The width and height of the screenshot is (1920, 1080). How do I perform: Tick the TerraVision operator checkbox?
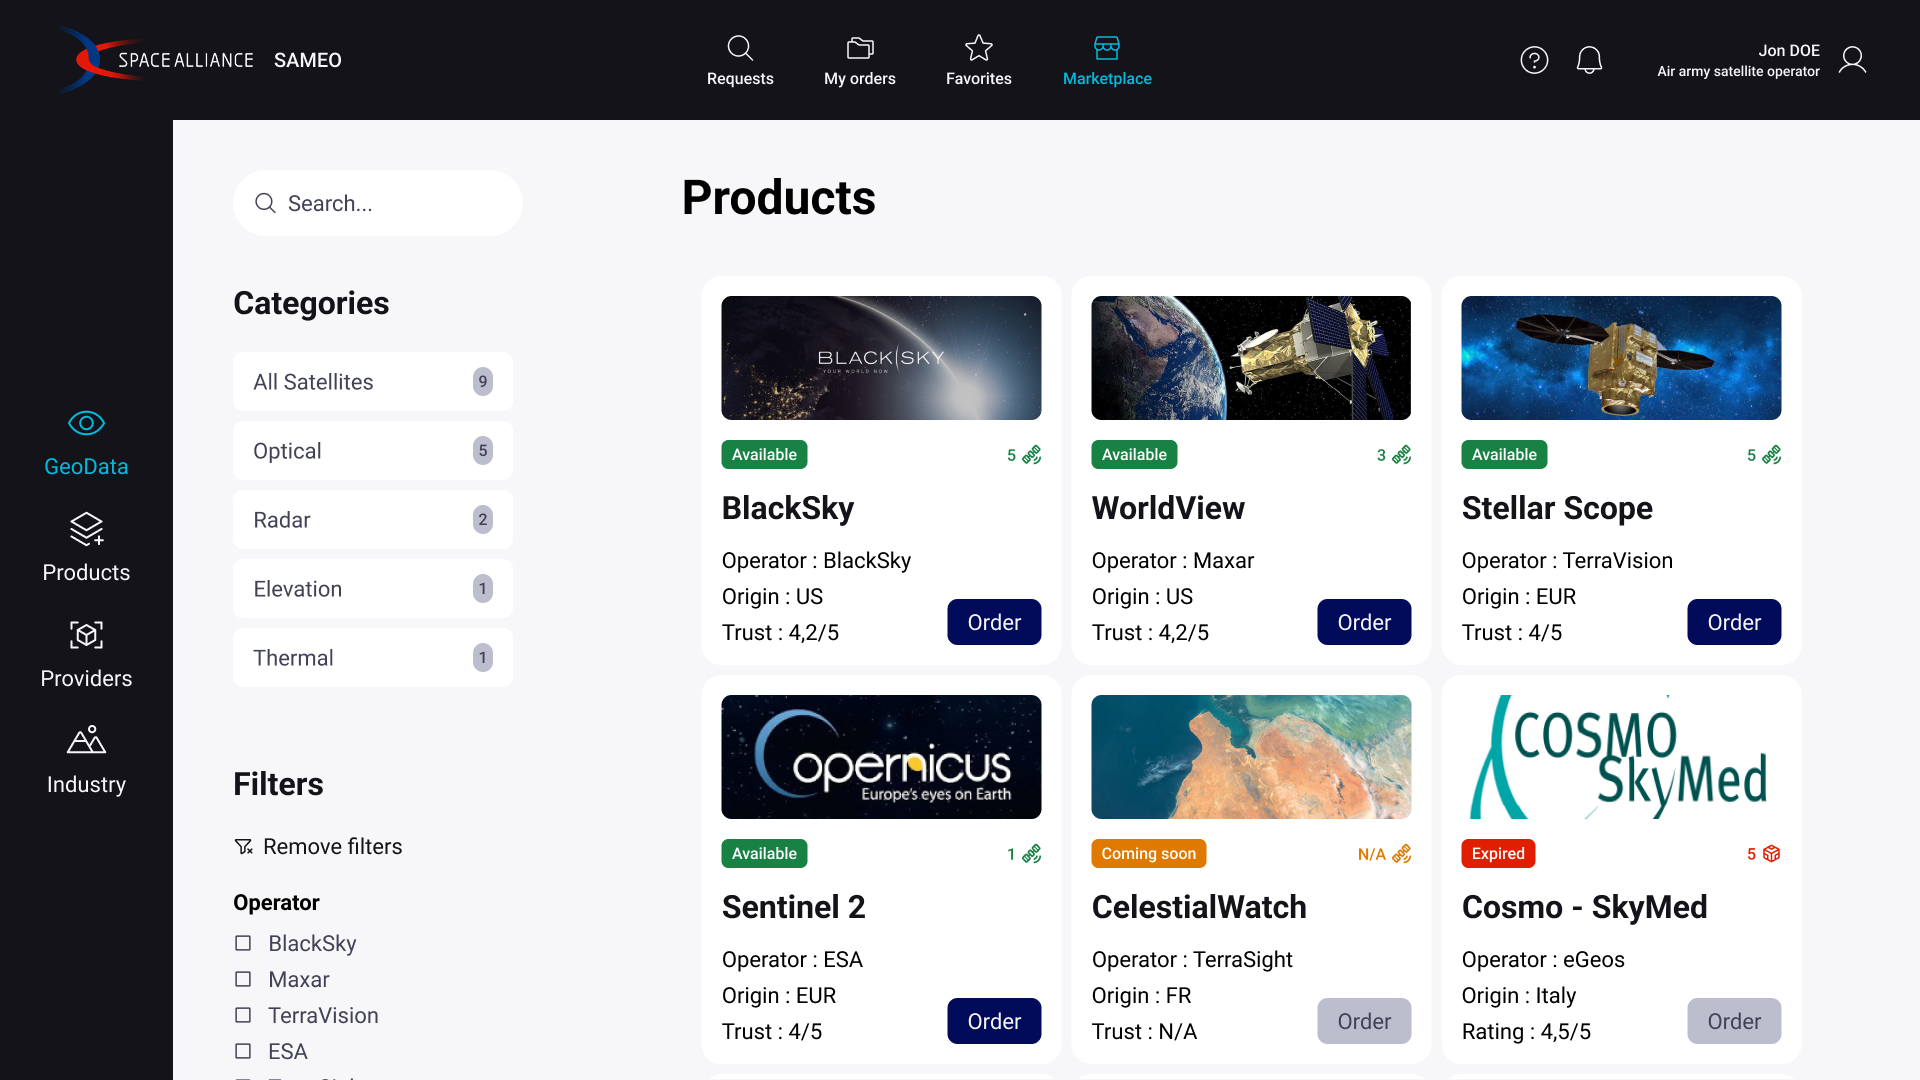point(243,1015)
